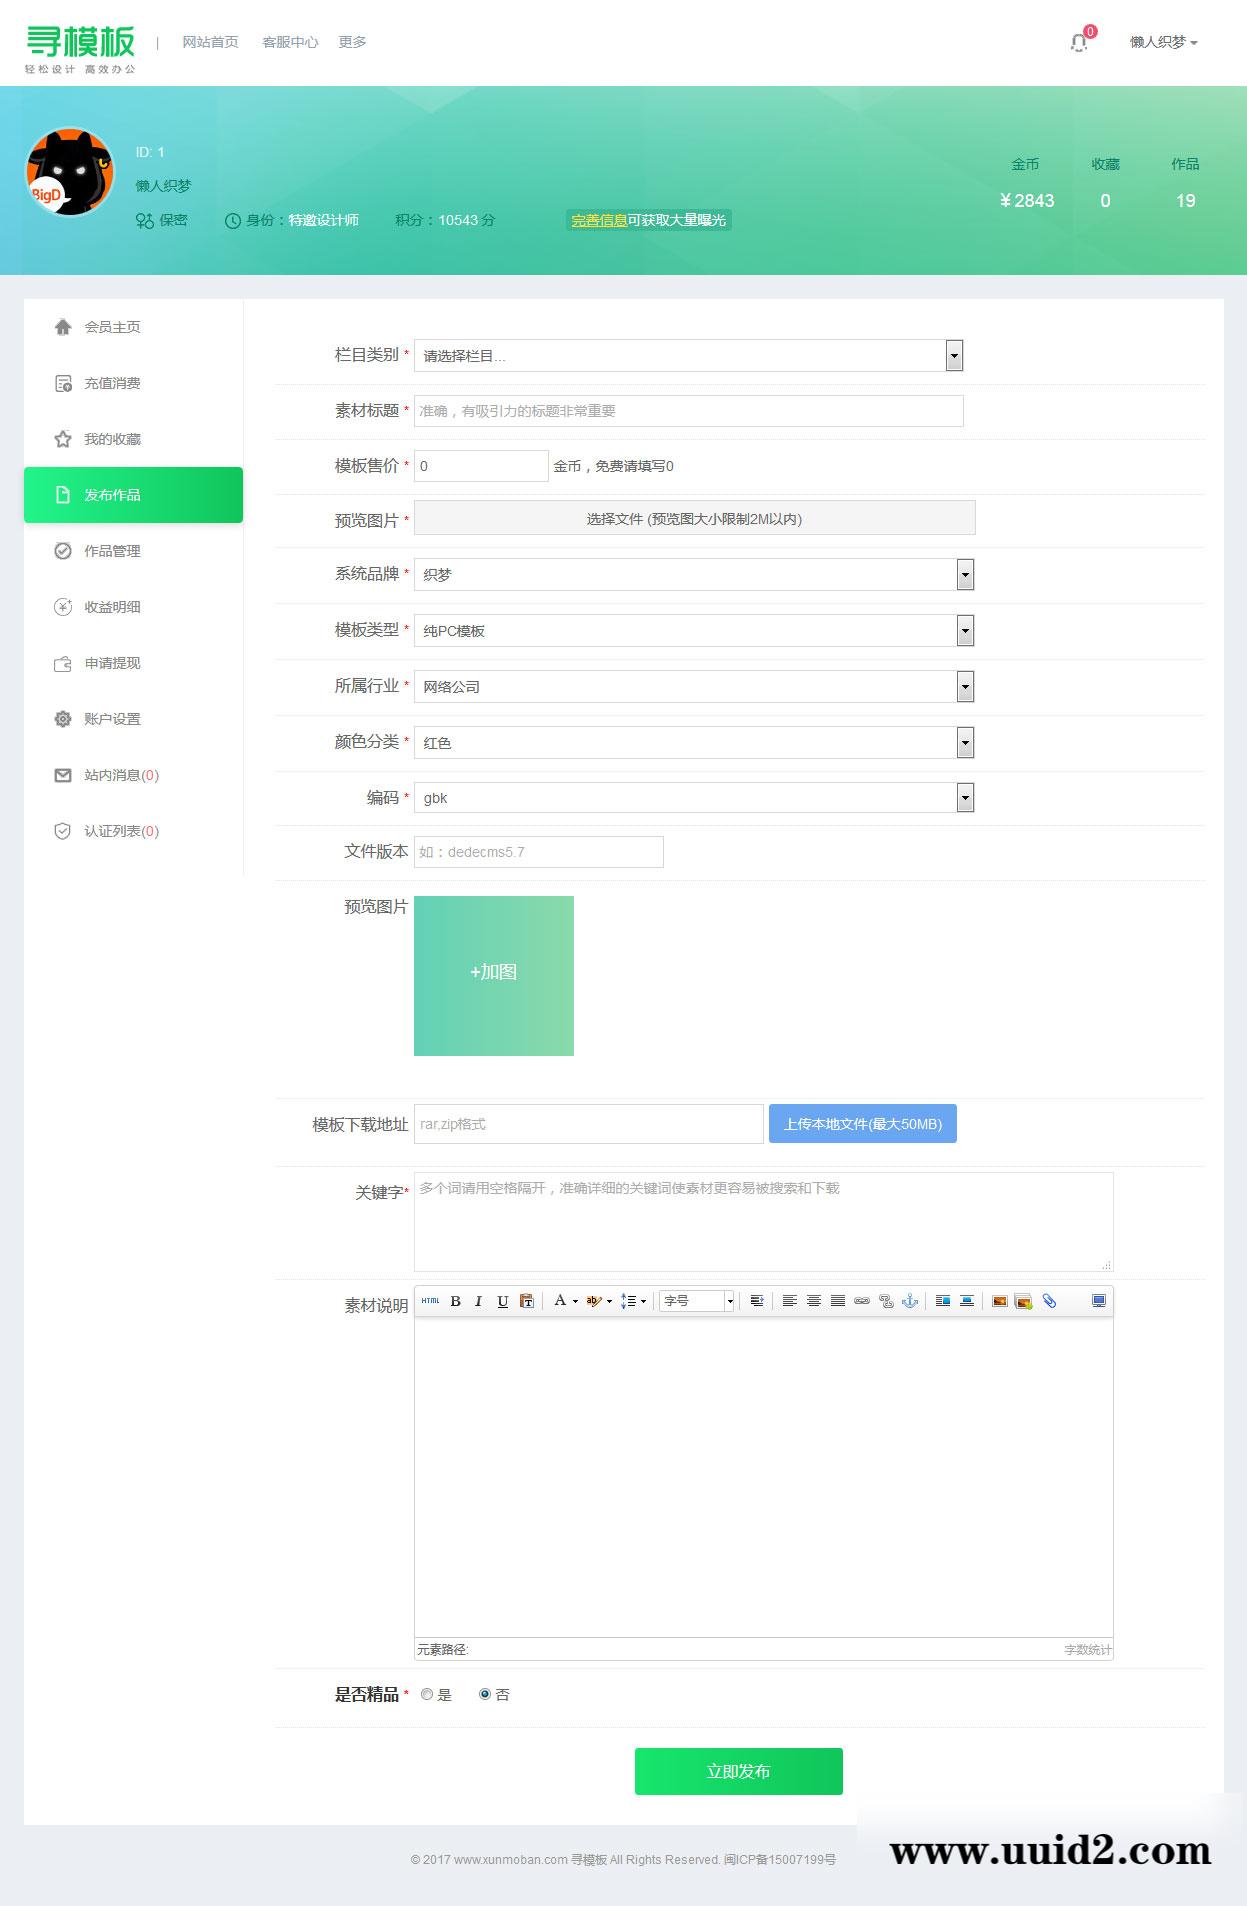The width and height of the screenshot is (1247, 1906).
Task: Click the 作品 count 19
Action: (x=1185, y=201)
